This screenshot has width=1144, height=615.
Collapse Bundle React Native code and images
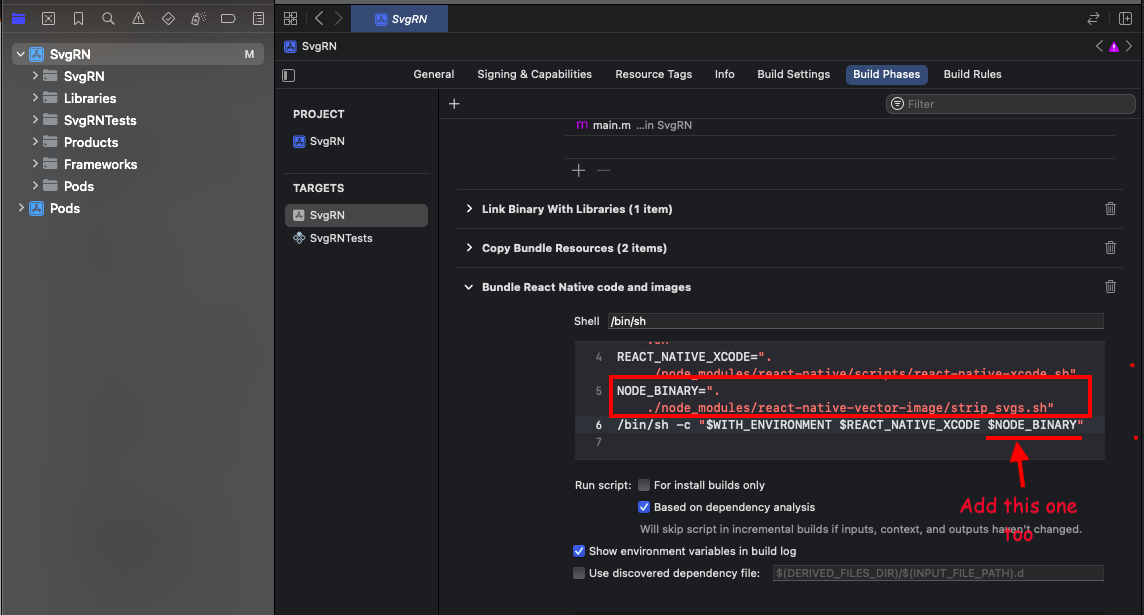point(468,287)
